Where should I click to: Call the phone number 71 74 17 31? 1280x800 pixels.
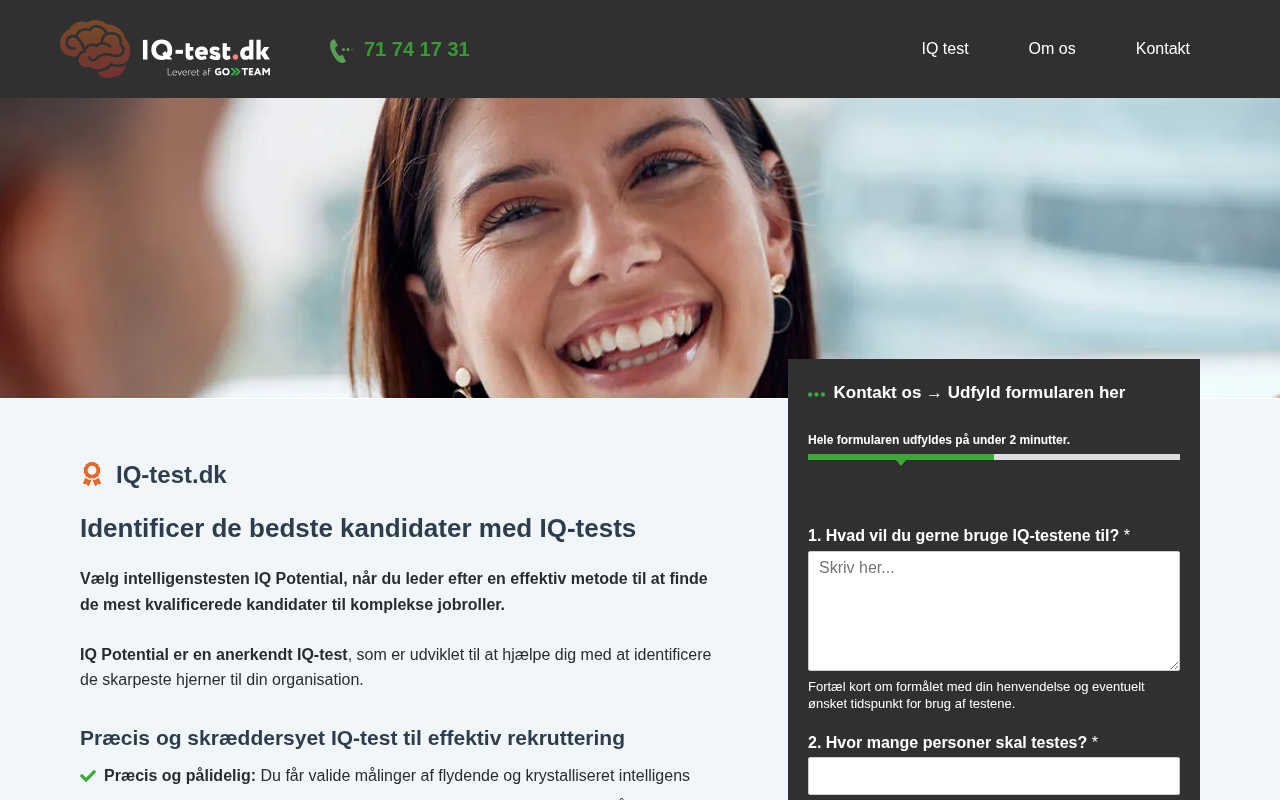(x=416, y=49)
